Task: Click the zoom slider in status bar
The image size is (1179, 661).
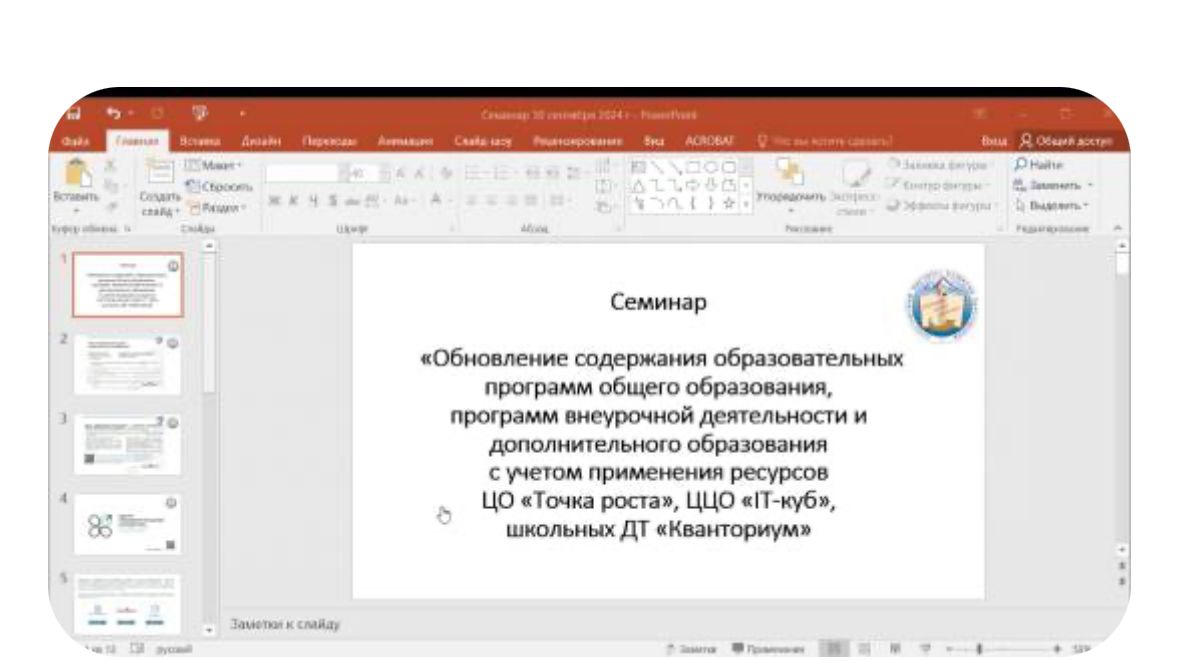Action: pyautogui.click(x=1002, y=648)
